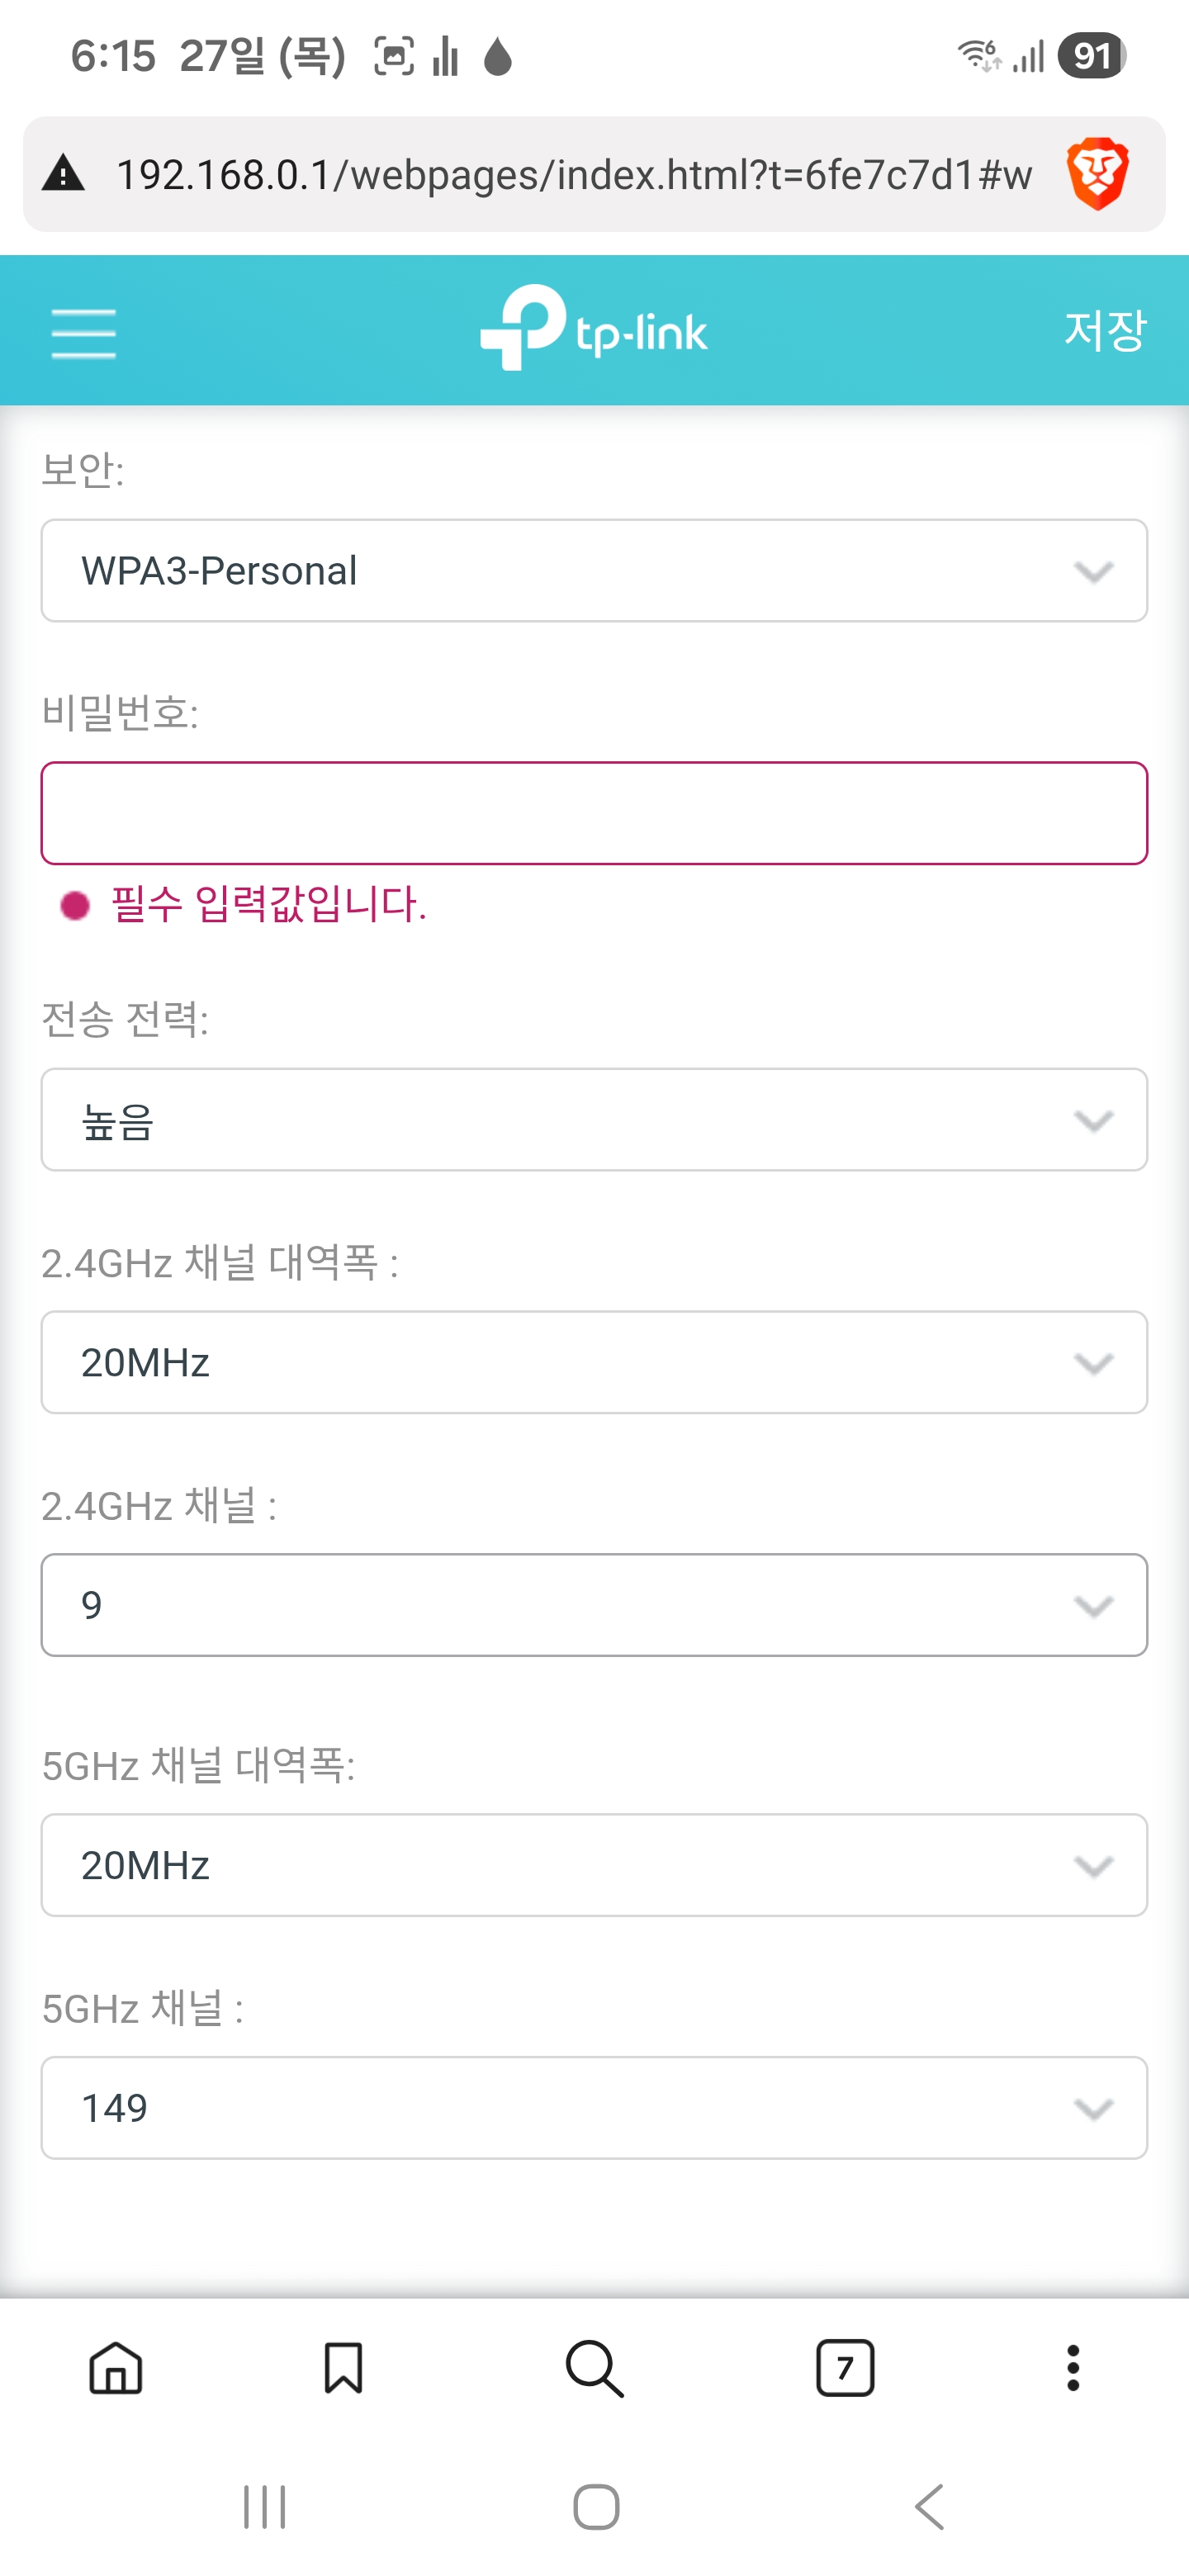
Task: Open the 5GHz channel dropdown showing 149
Action: [594, 2108]
